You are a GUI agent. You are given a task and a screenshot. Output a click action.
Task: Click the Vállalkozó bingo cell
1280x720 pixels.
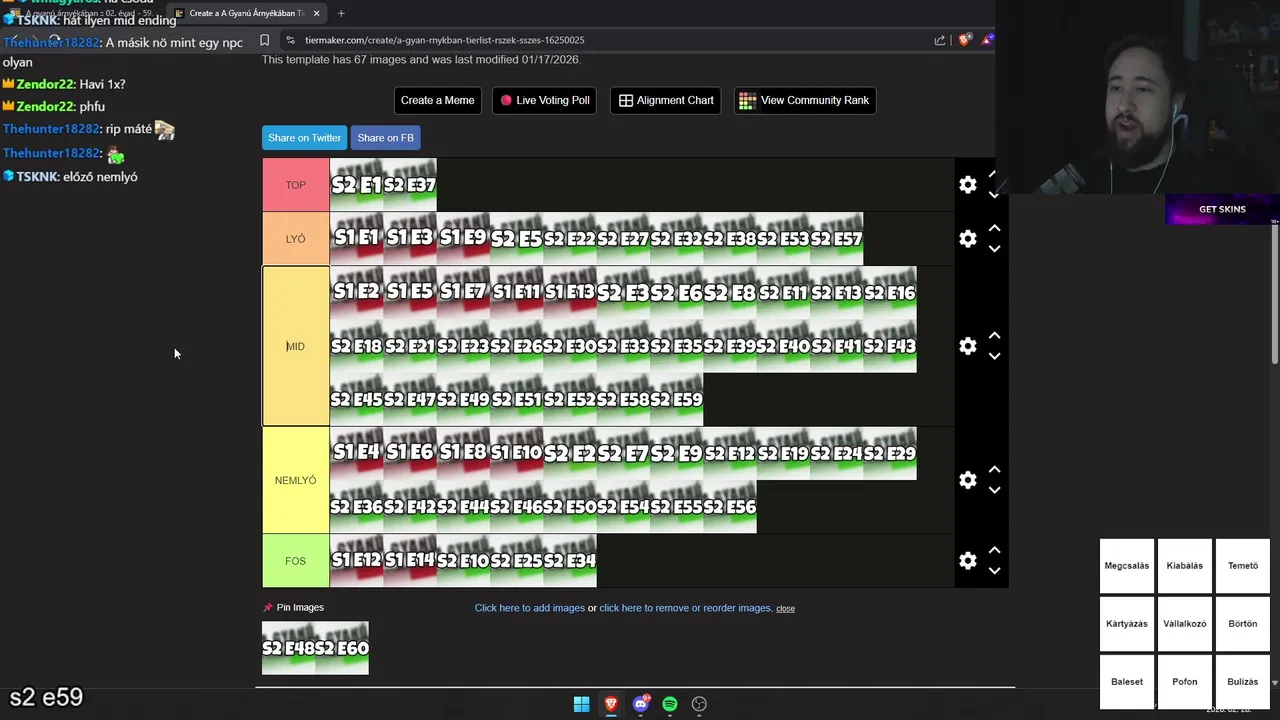click(x=1185, y=624)
